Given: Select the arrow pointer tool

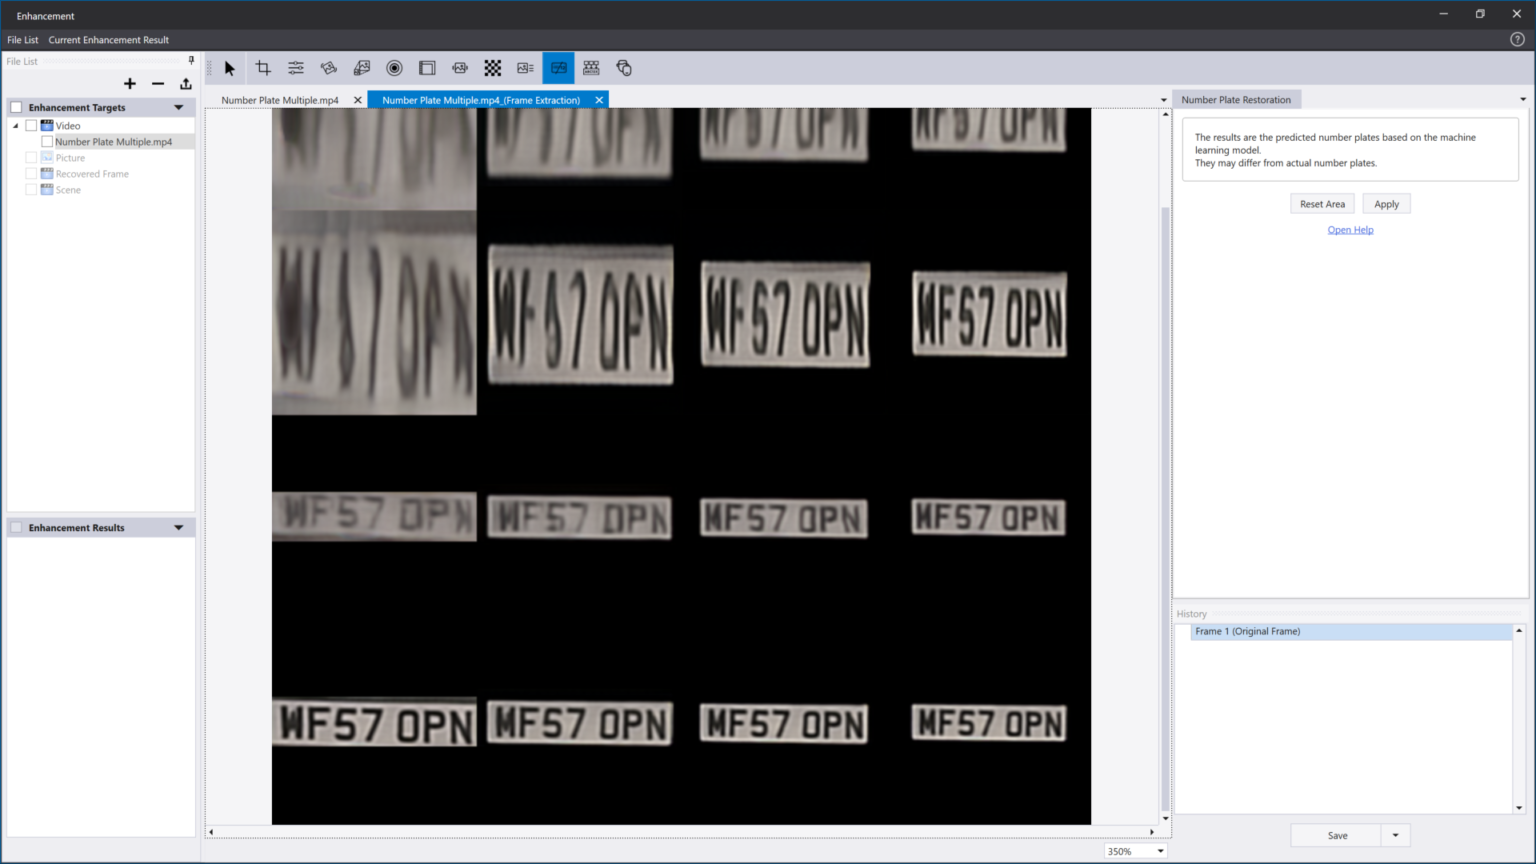Looking at the screenshot, I should click(230, 68).
